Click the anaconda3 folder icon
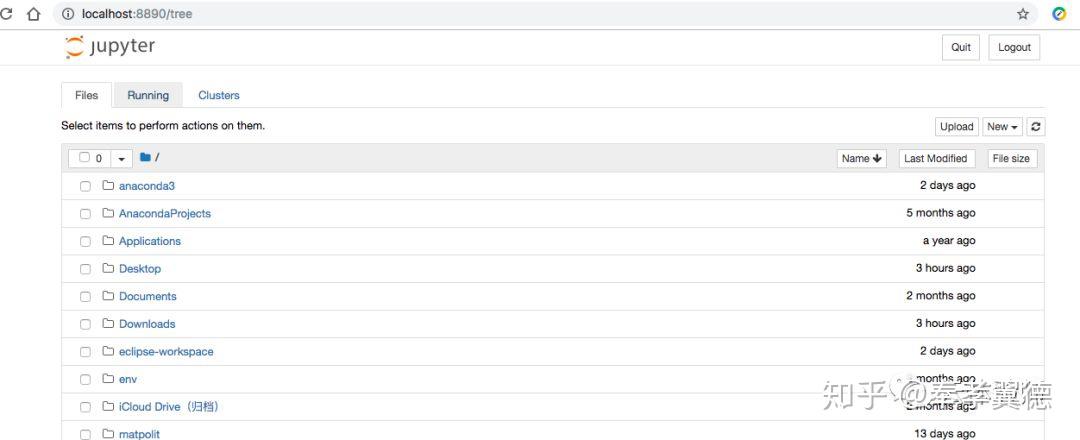This screenshot has height=440, width=1080. pyautogui.click(x=108, y=186)
